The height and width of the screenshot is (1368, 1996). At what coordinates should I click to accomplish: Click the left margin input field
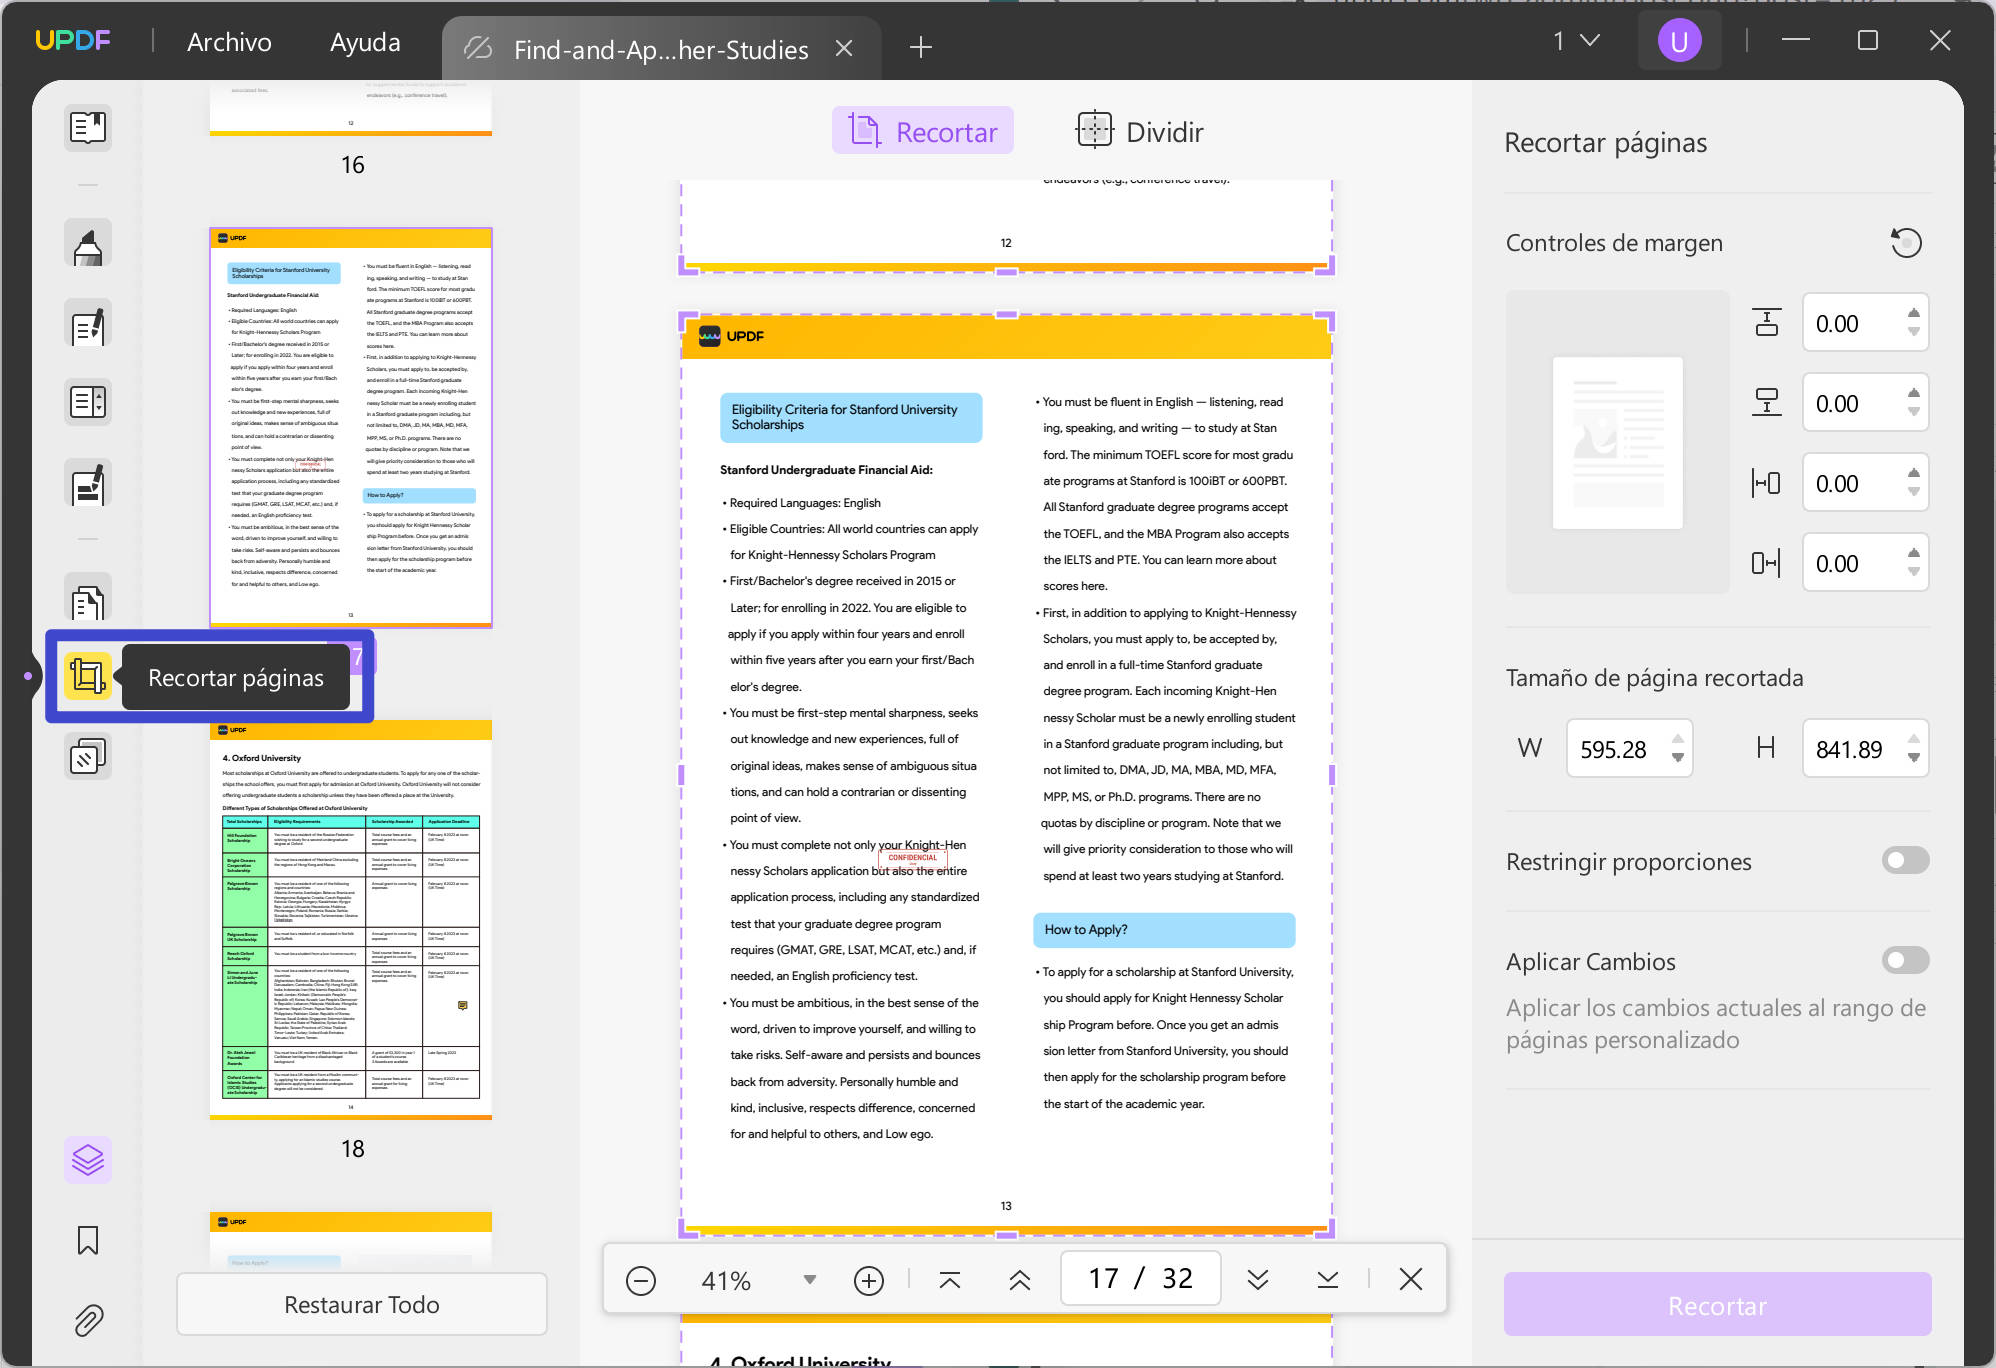click(1865, 483)
